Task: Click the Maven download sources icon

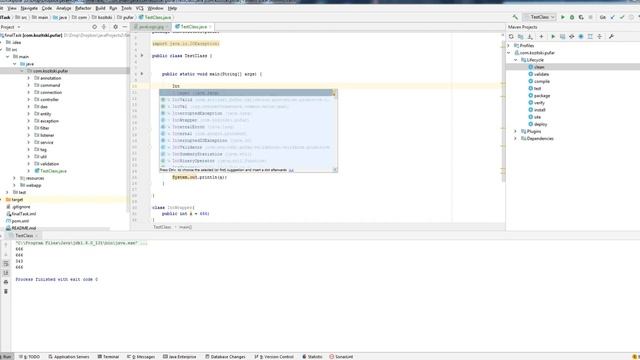Action: (530, 37)
